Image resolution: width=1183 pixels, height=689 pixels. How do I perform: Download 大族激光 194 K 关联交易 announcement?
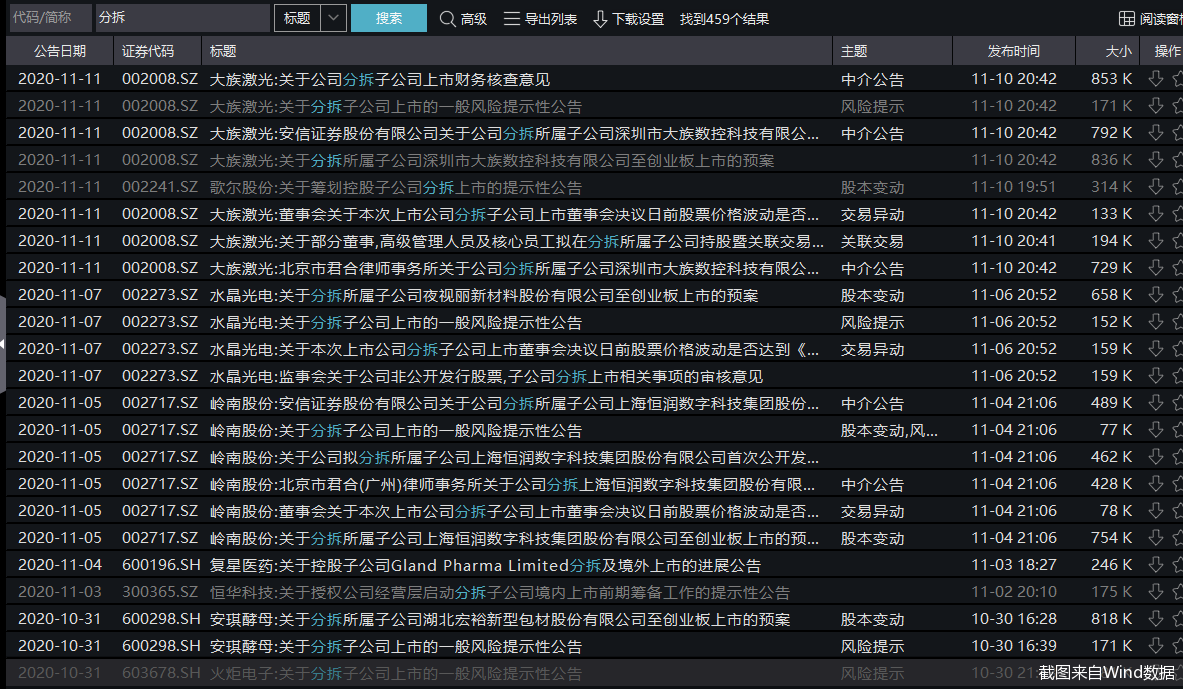[x=1155, y=241]
